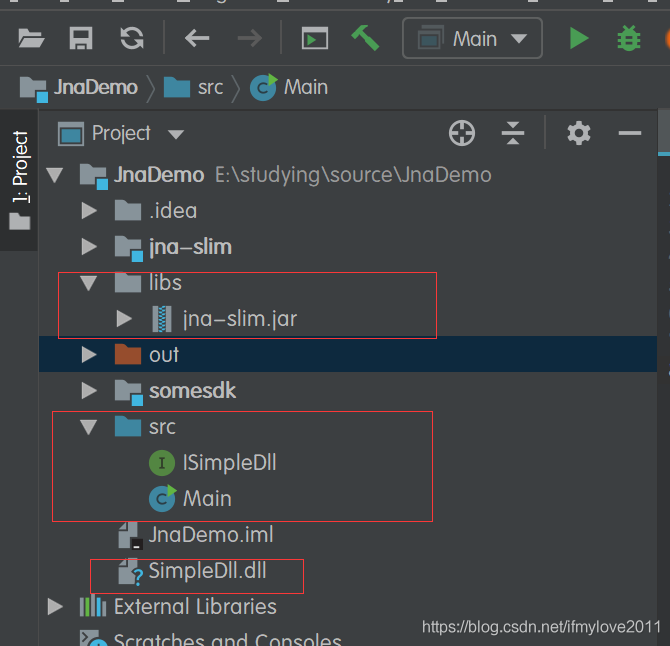Click JnaDemo in the breadcrumb bar

coord(79,88)
